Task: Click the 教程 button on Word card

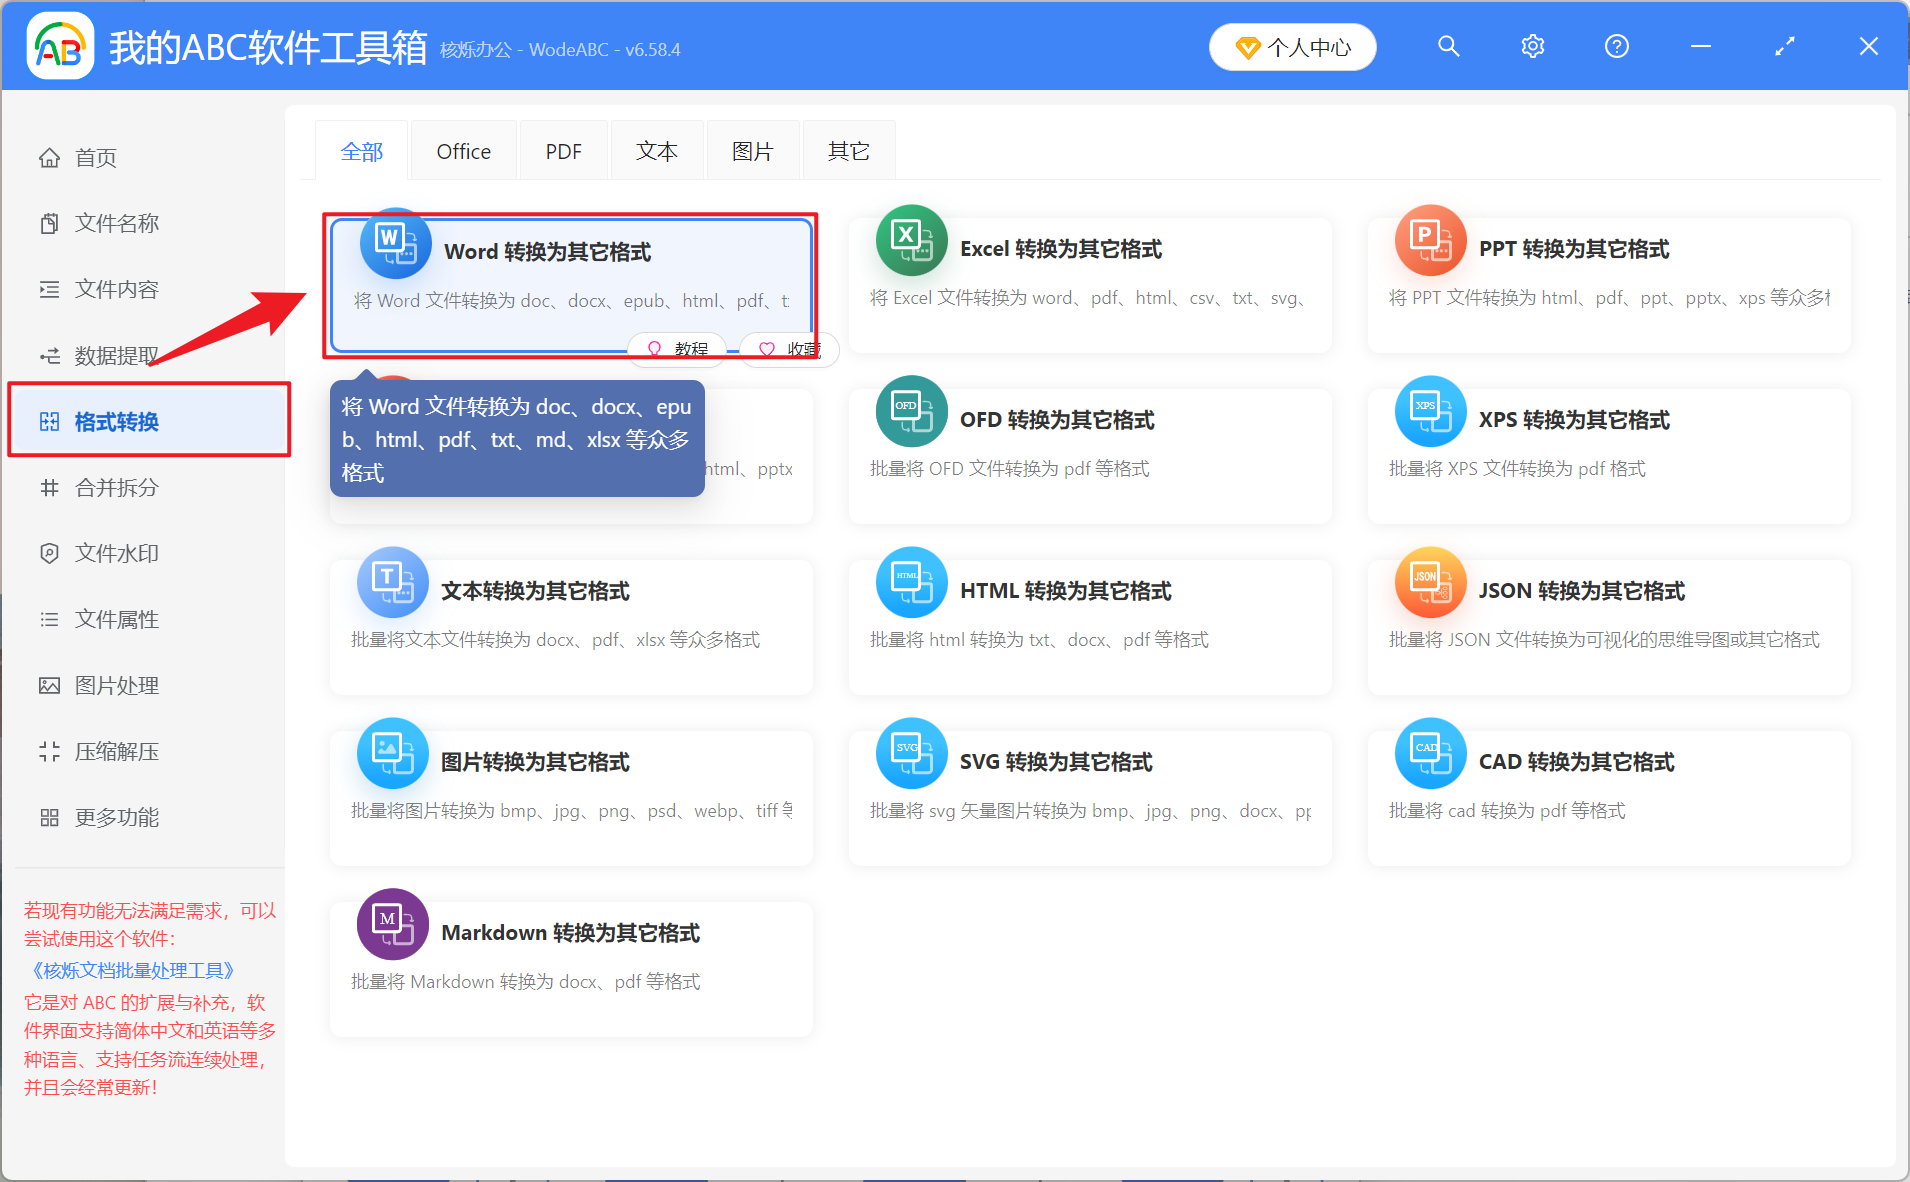Action: click(x=677, y=349)
